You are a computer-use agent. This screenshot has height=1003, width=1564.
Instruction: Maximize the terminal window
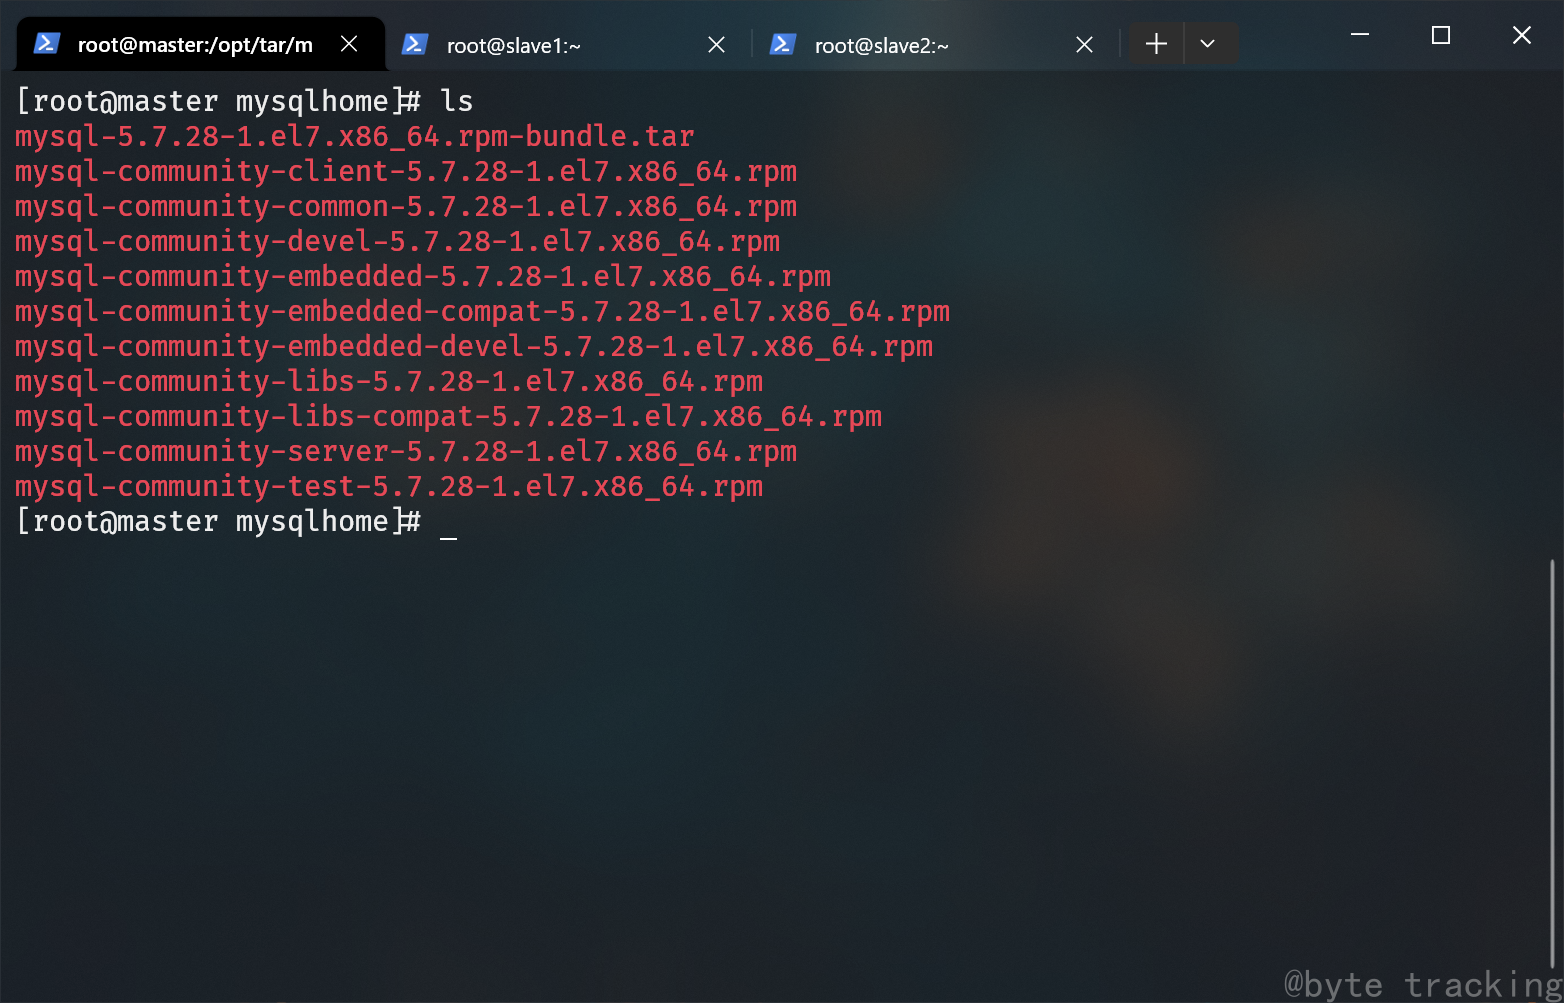tap(1441, 35)
